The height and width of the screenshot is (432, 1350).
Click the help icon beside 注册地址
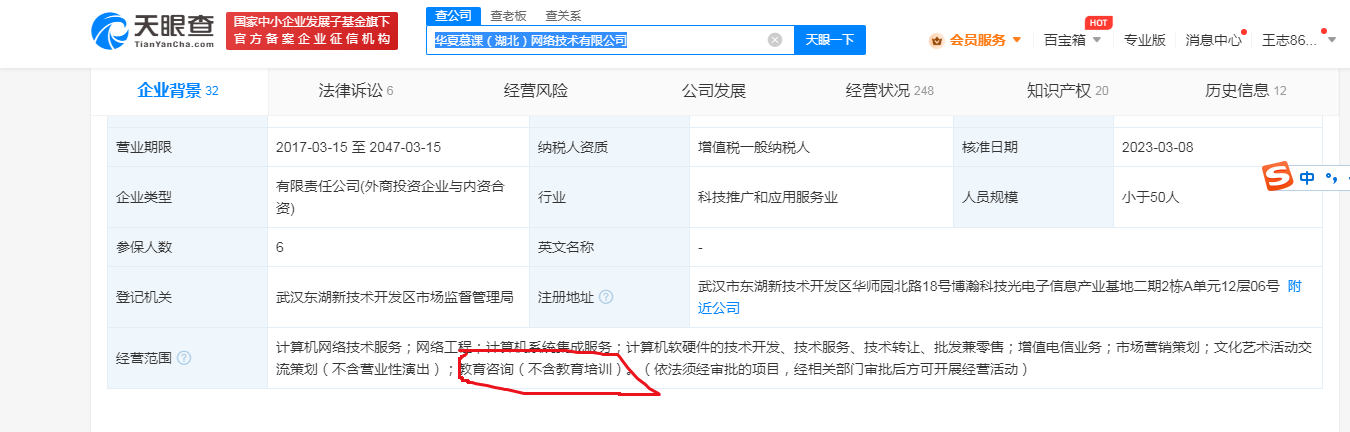click(606, 297)
